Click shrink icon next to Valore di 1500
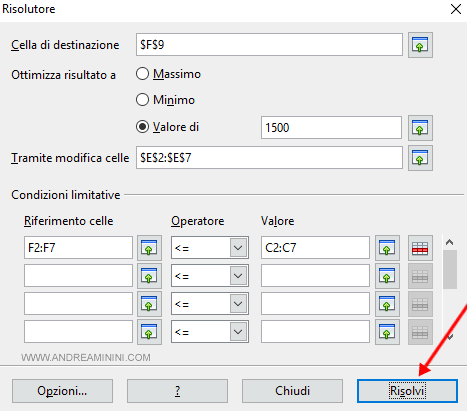 point(420,128)
